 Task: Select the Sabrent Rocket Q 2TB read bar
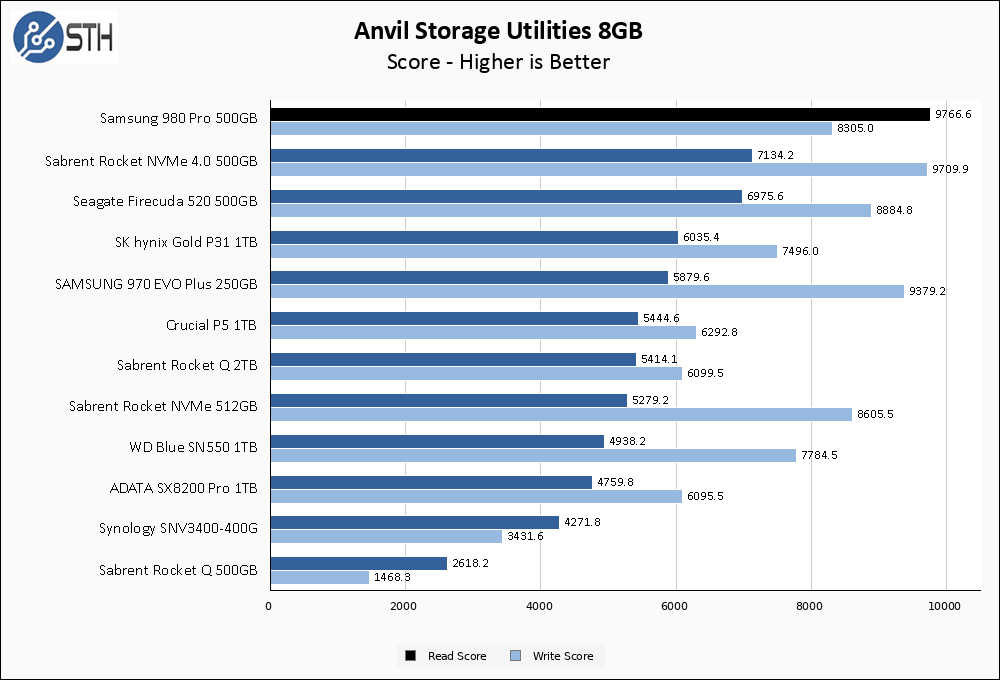[x=452, y=359]
